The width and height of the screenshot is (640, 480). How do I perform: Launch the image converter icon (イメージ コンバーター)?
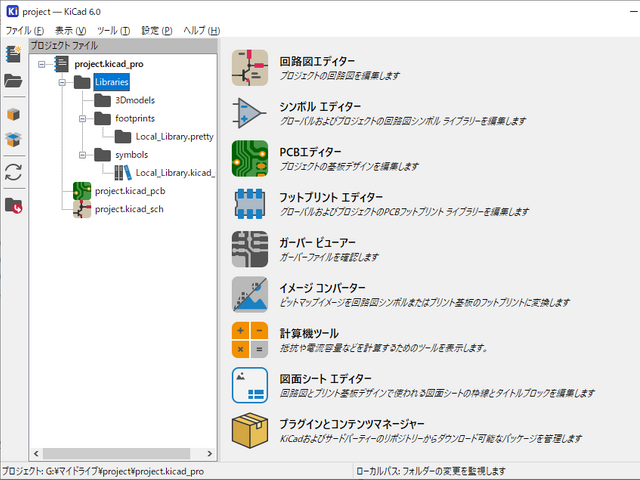[250, 294]
